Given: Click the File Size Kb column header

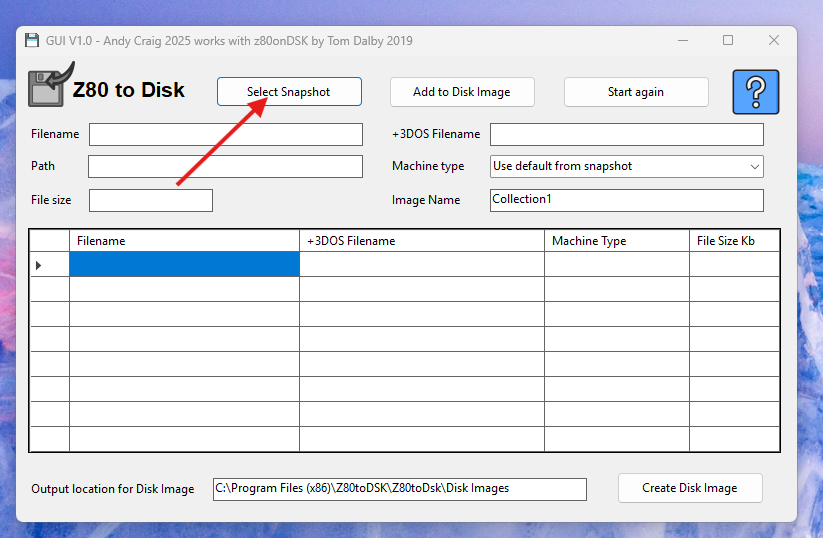Looking at the screenshot, I should pyautogui.click(x=733, y=241).
